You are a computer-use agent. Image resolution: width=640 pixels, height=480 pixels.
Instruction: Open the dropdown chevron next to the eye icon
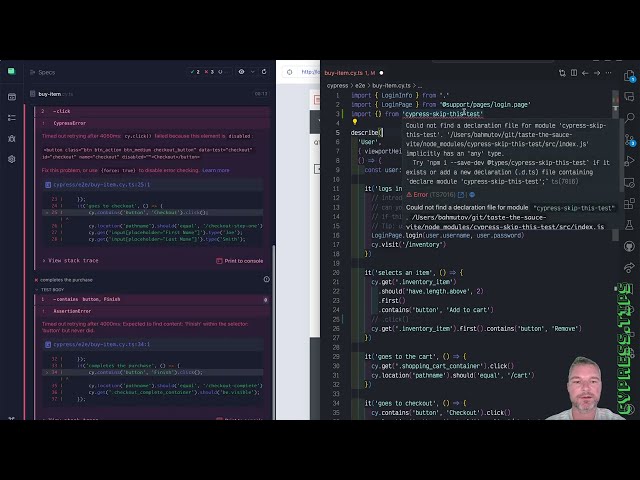[x=253, y=72]
